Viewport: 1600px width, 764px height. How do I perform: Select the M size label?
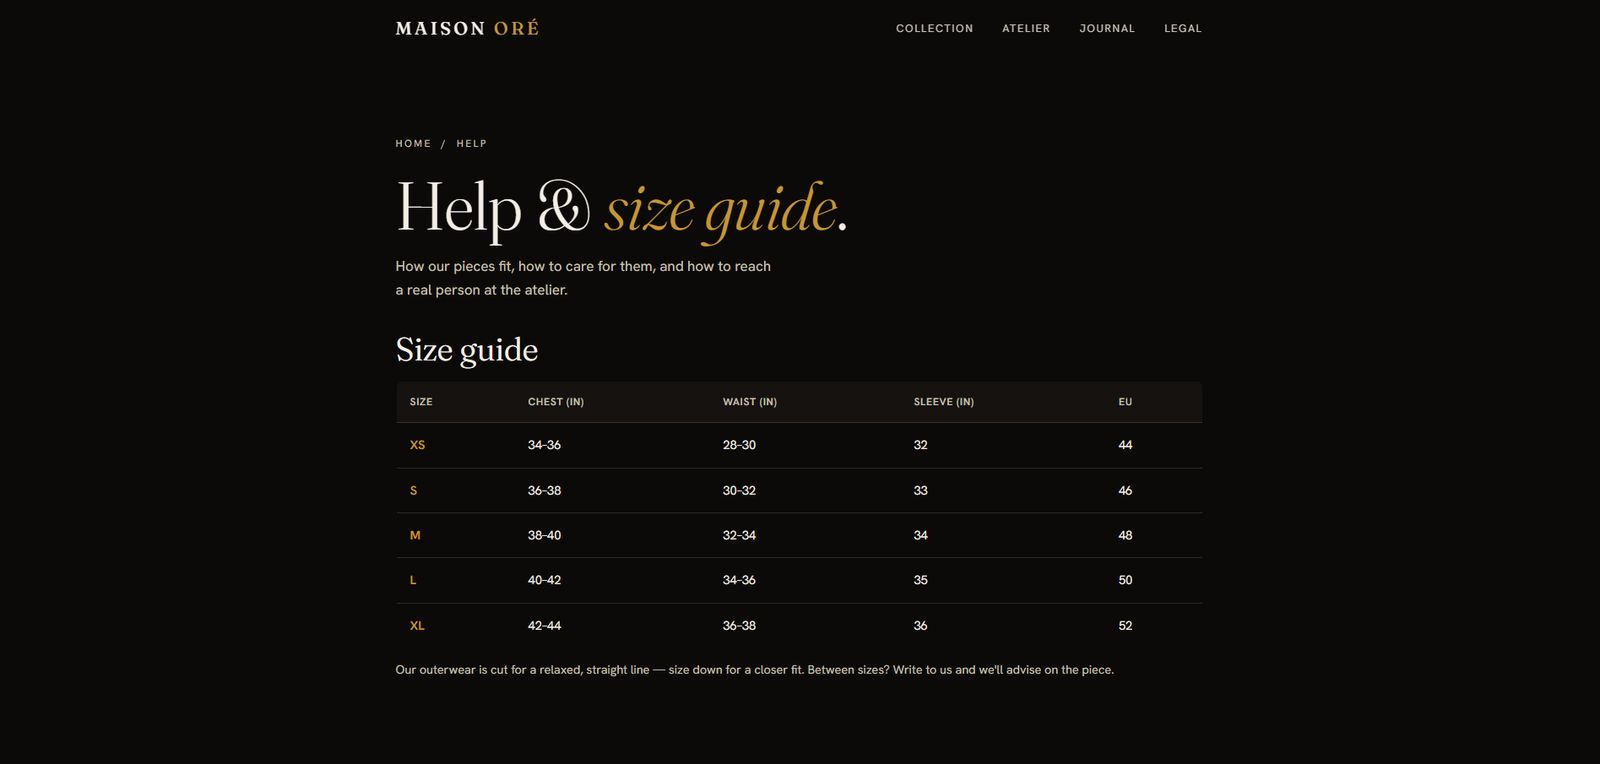click(x=415, y=536)
